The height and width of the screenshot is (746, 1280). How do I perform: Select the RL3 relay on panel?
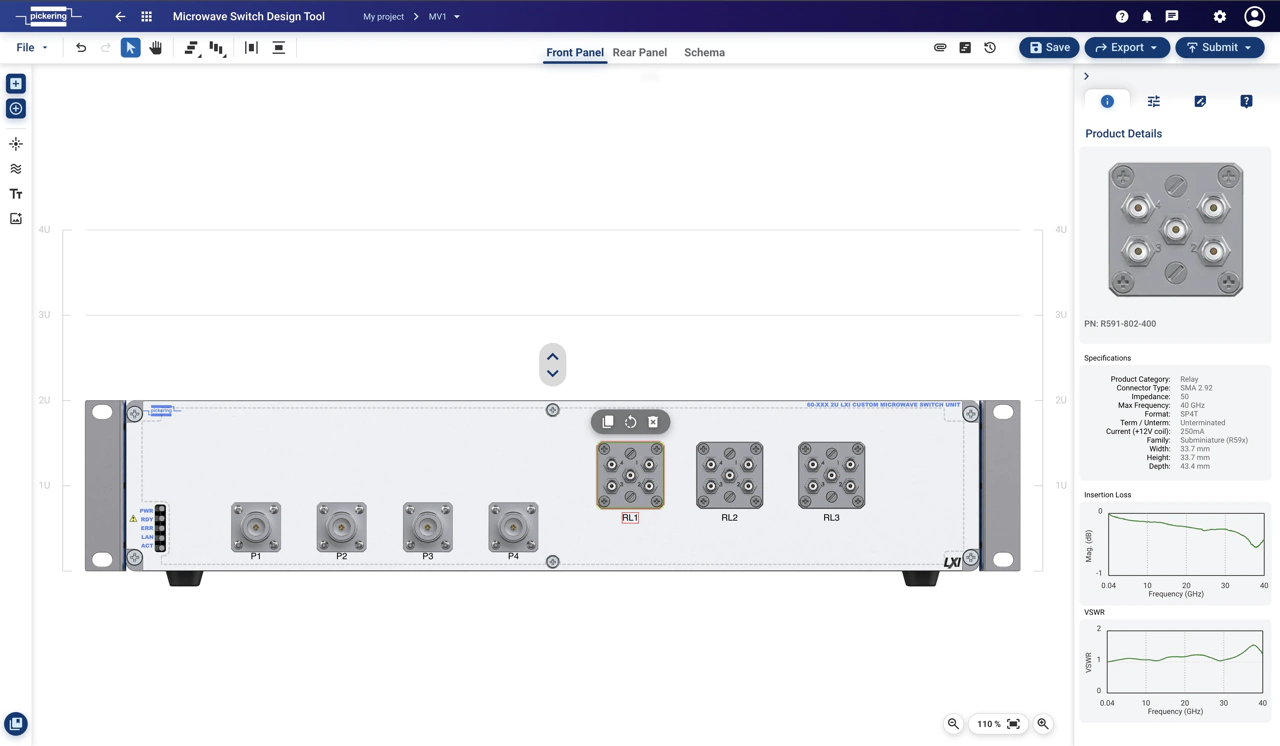point(832,475)
